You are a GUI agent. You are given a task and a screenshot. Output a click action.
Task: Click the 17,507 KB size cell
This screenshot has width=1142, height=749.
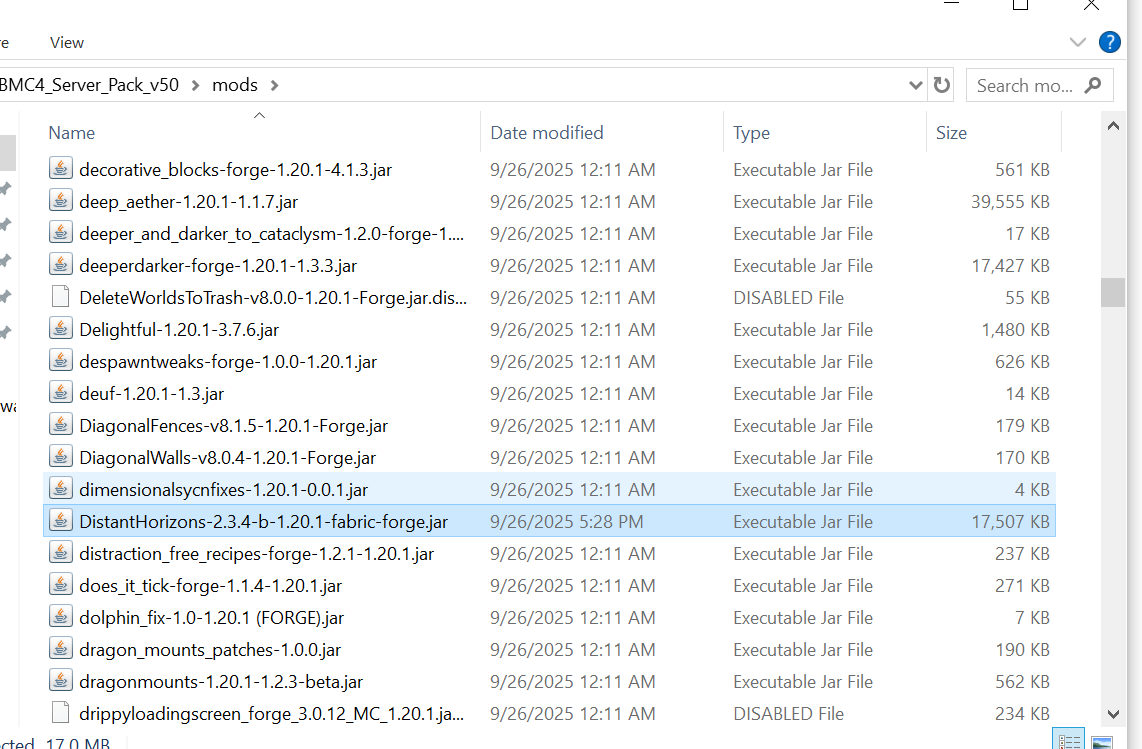tap(1010, 522)
